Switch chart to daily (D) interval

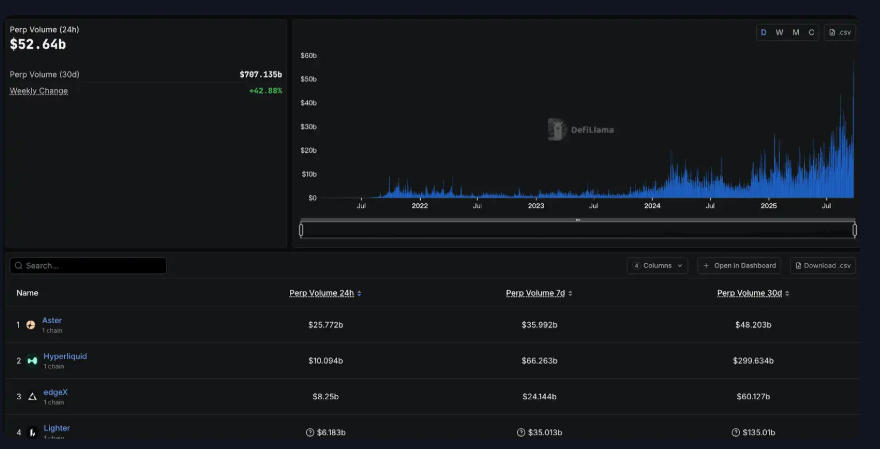pyautogui.click(x=764, y=32)
